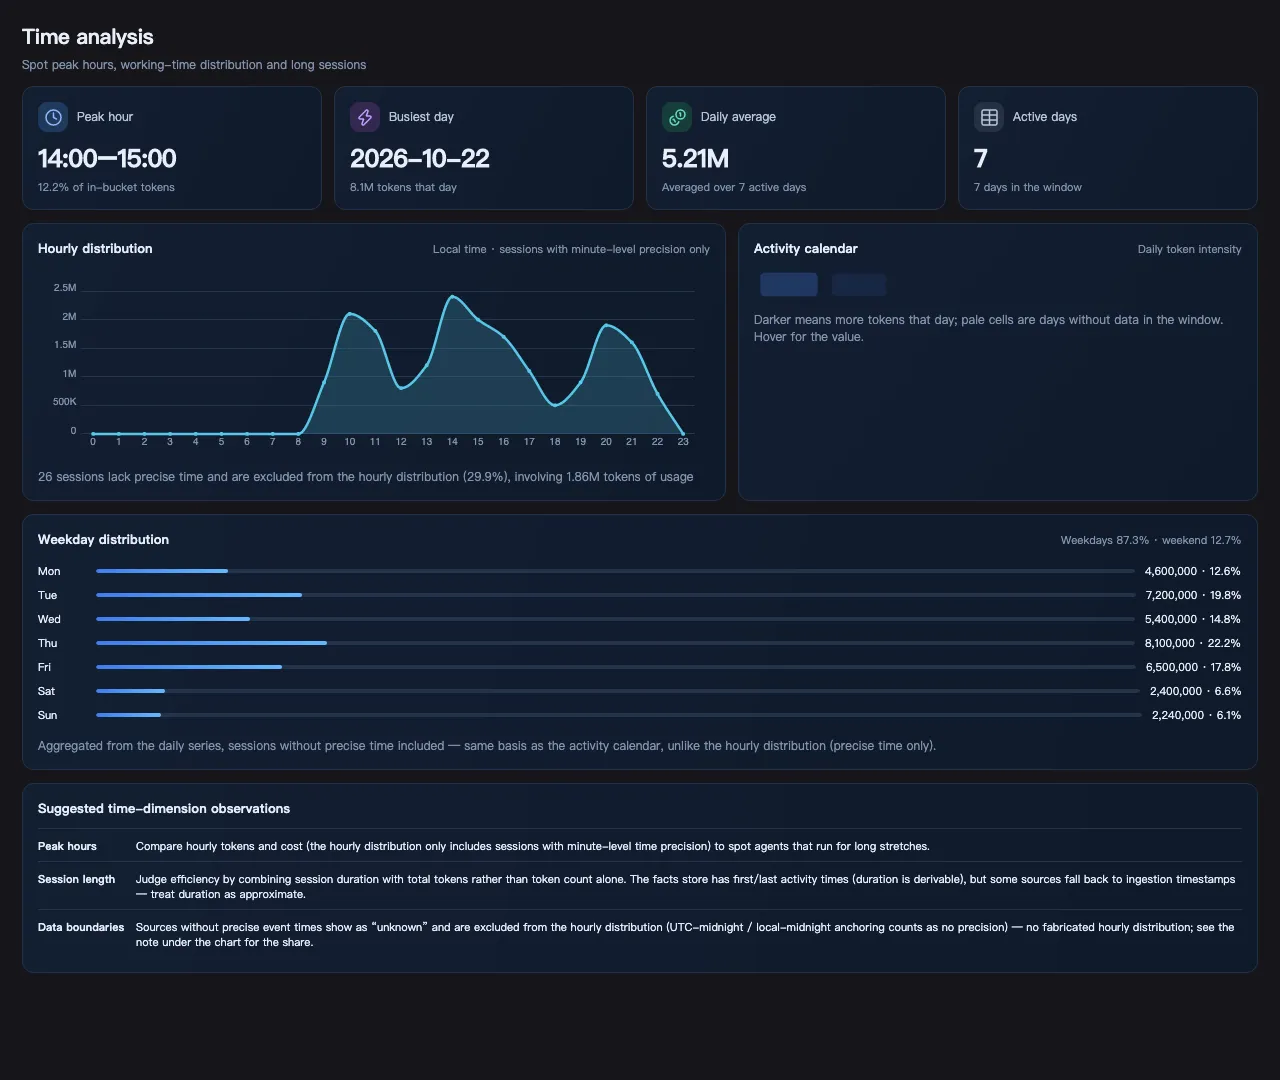Click the Thu weekday distribution bar
This screenshot has width=1280, height=1080.
coord(615,643)
